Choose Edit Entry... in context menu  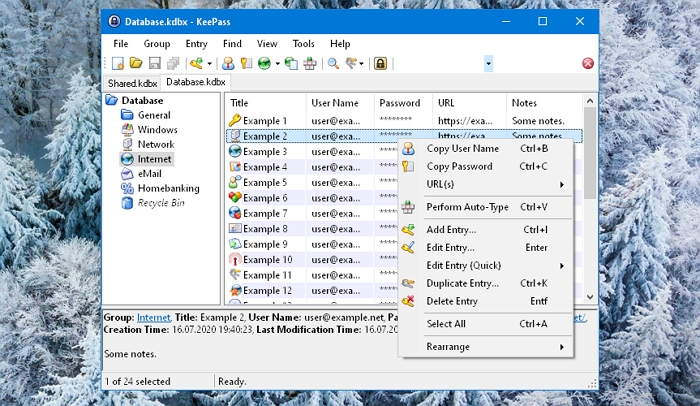[x=485, y=248]
